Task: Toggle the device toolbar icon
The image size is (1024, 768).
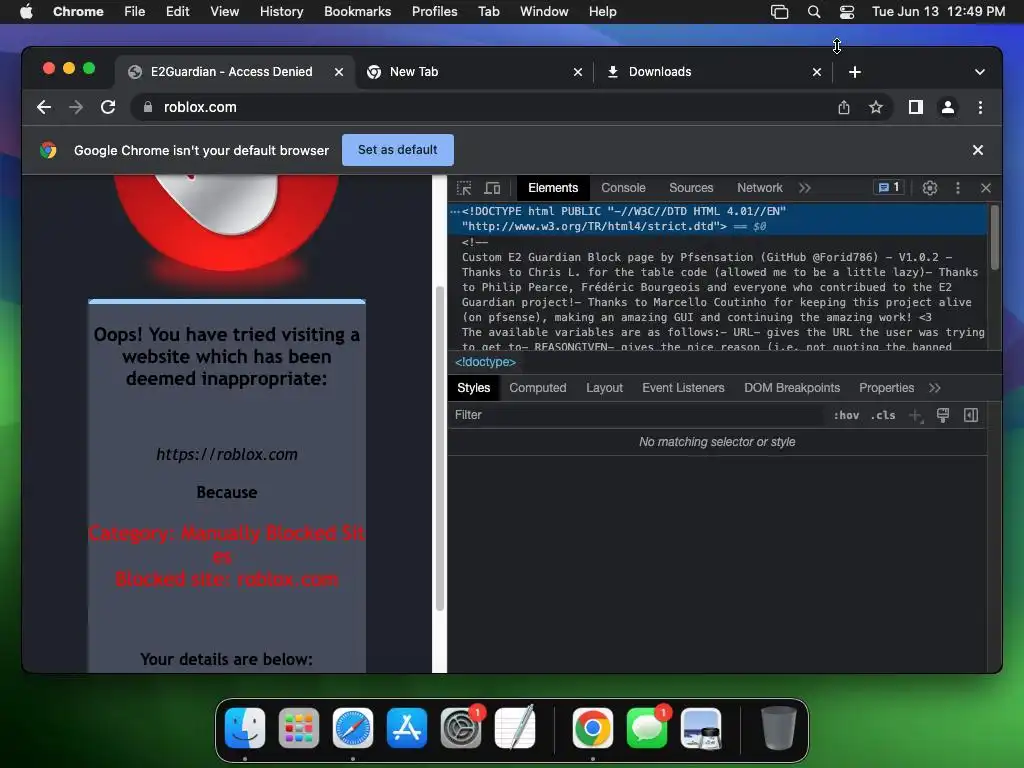Action: pos(492,188)
